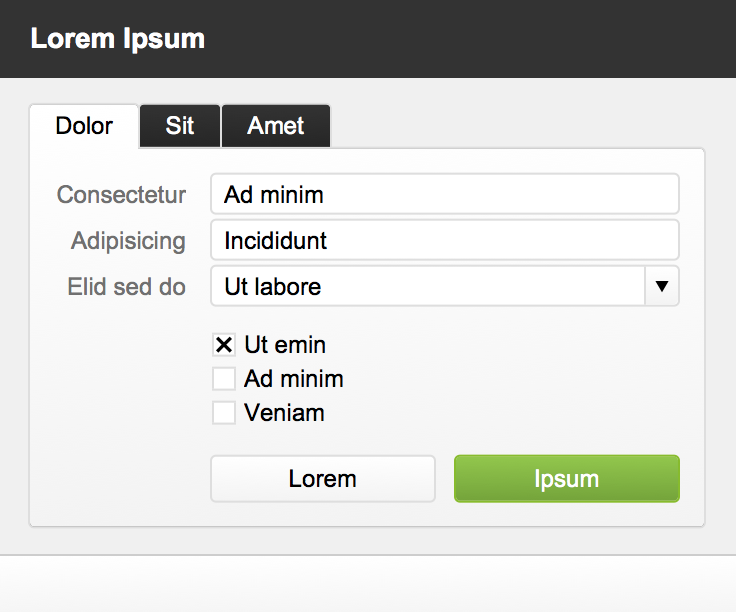Click the Consectetur field label
This screenshot has height=612, width=736.
pos(121,195)
